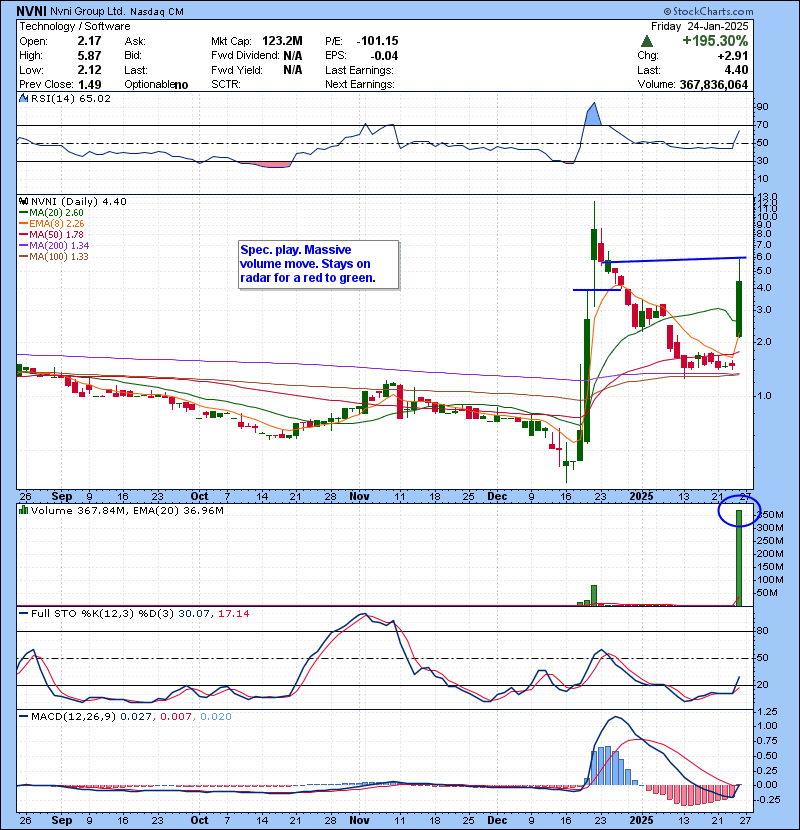Click the 300M label on volume axis
Image resolution: width=800 pixels, height=830 pixels.
770,528
